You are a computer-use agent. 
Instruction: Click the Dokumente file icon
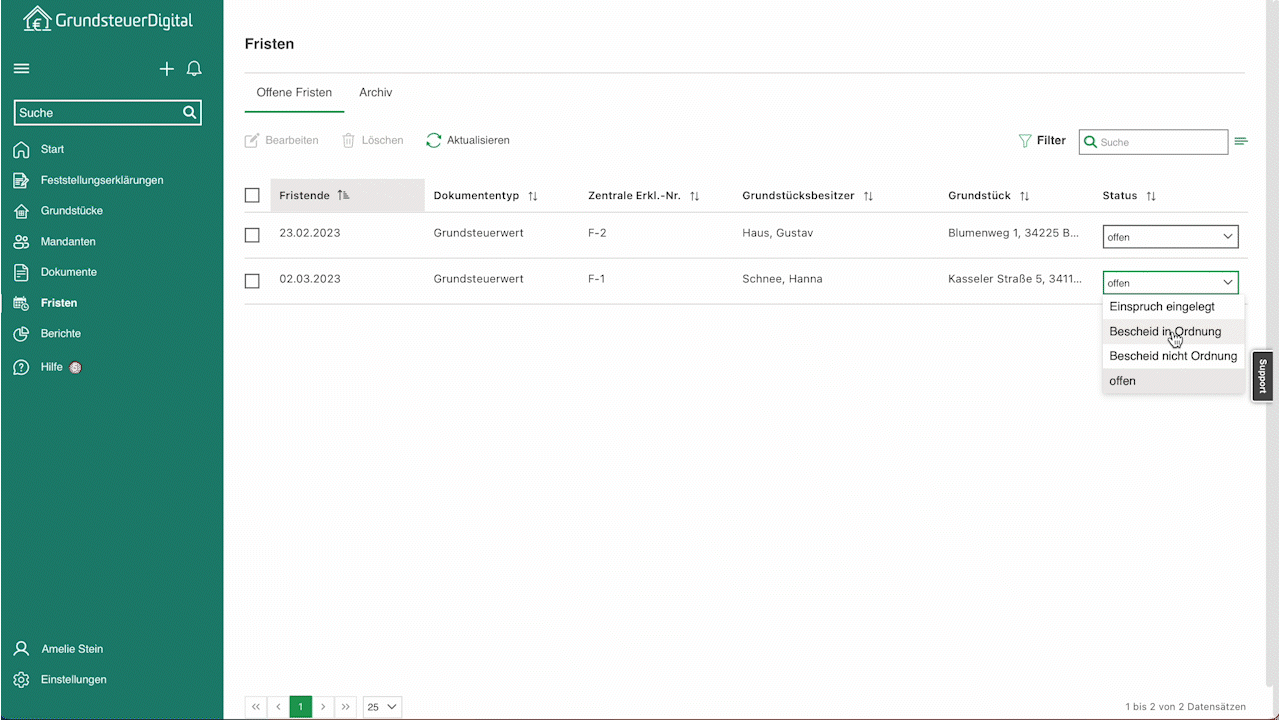pos(21,272)
